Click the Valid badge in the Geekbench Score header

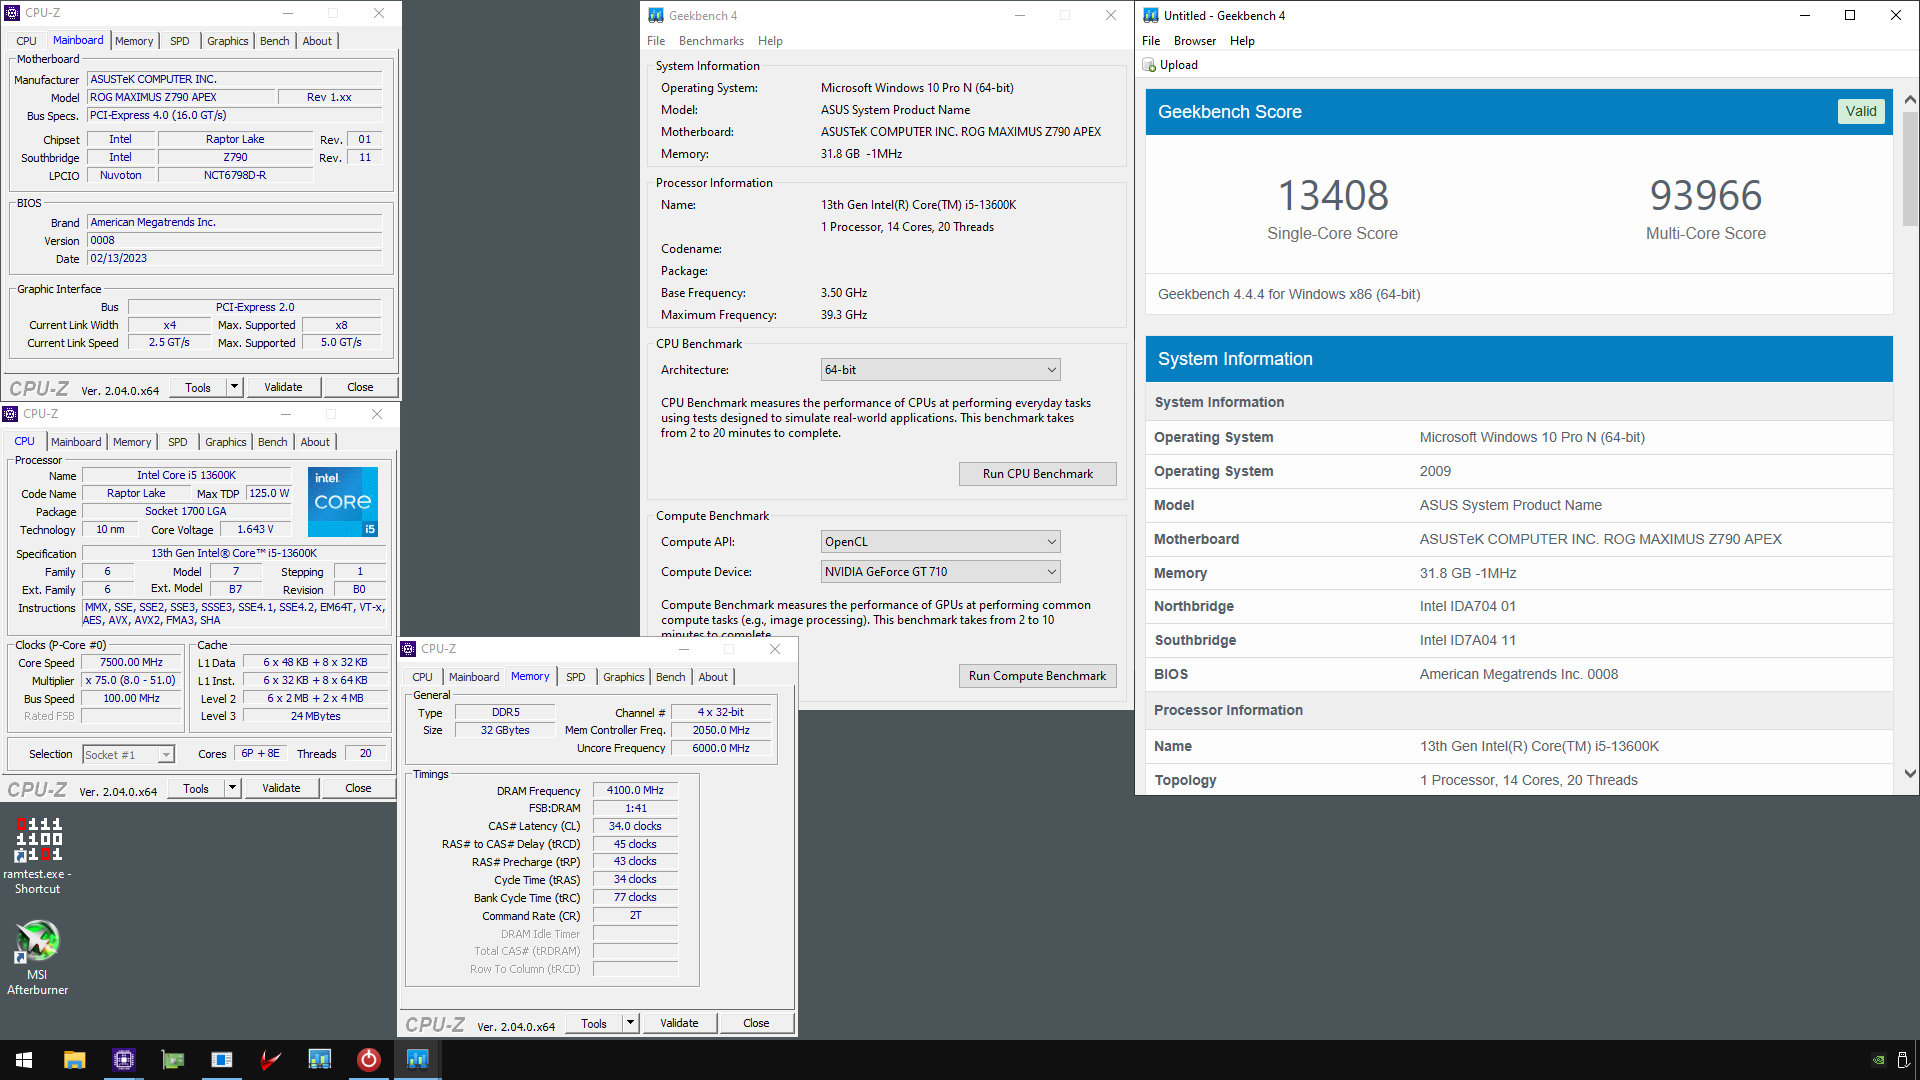1860,111
